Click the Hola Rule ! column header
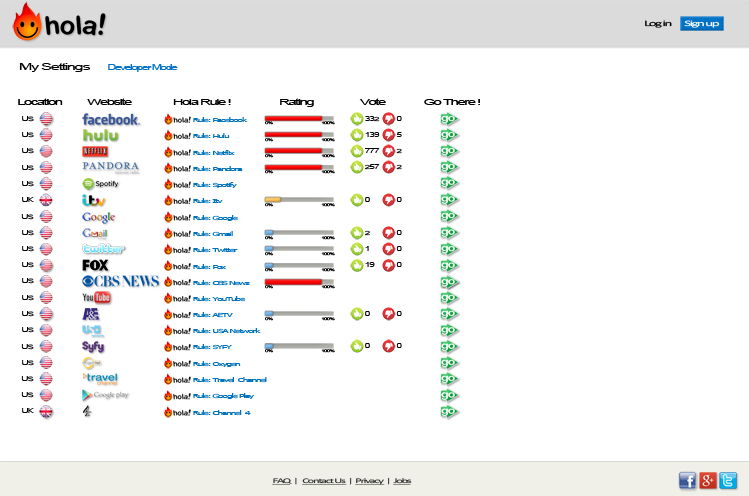The image size is (749, 496). pyautogui.click(x=202, y=102)
